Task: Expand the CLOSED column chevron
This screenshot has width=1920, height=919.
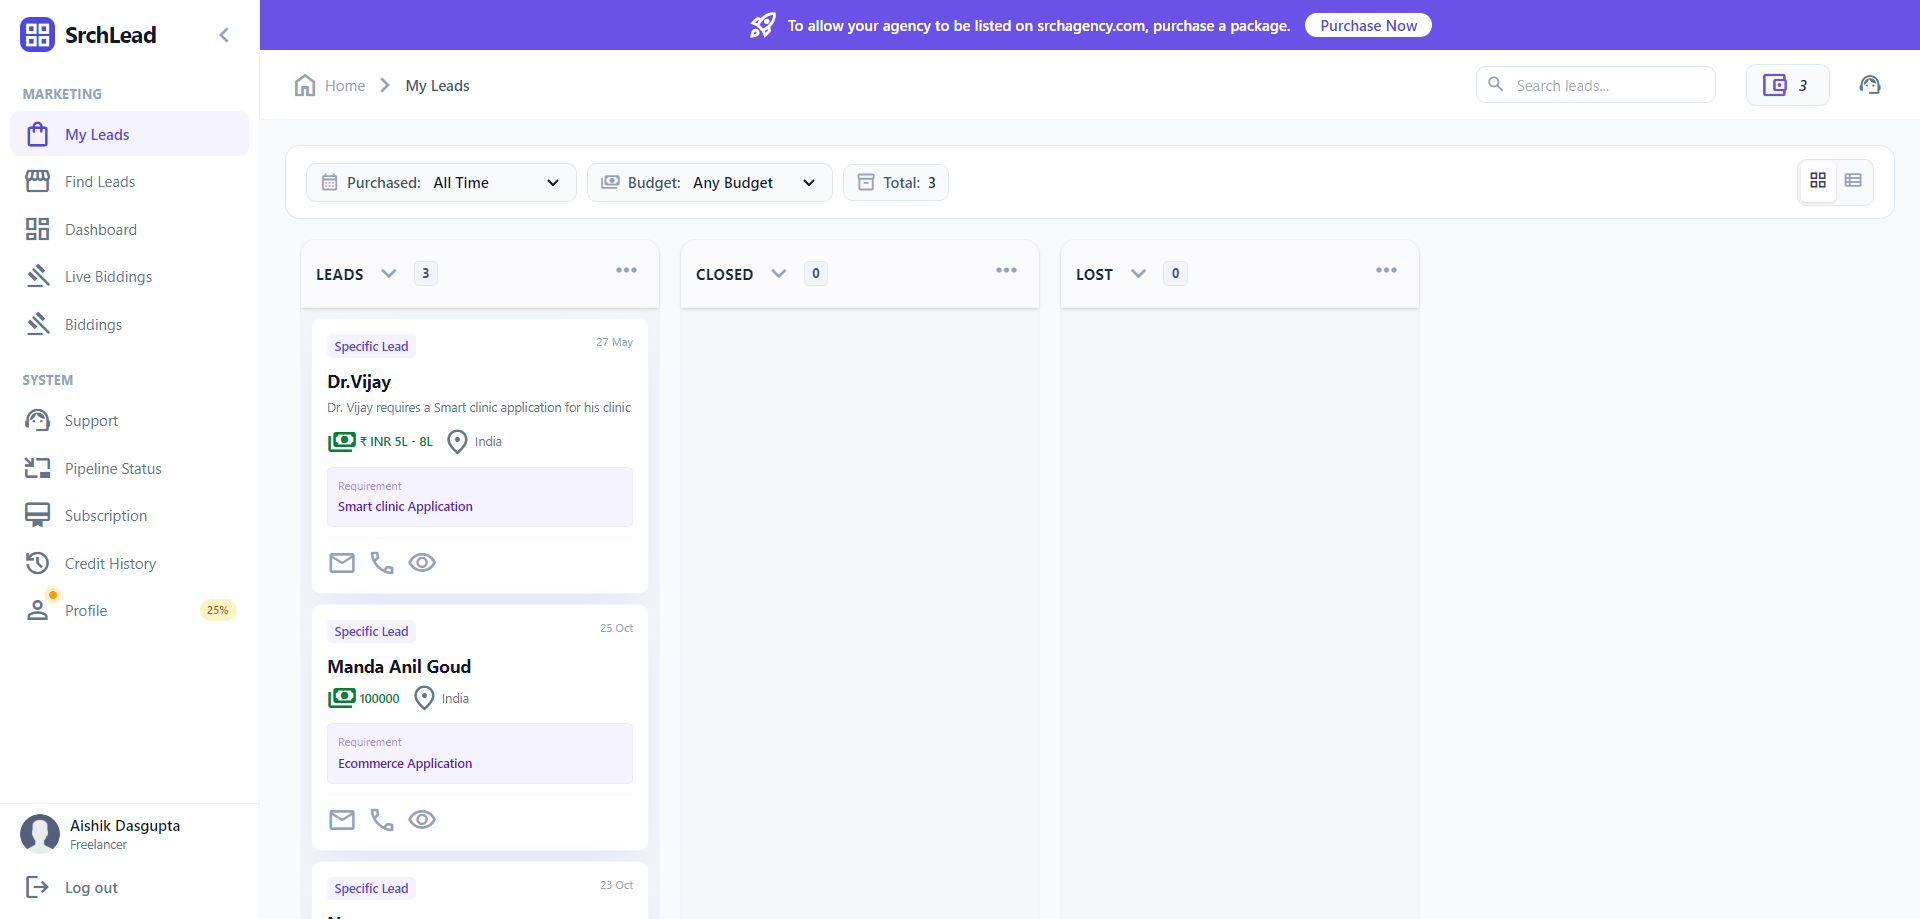Action: [779, 273]
